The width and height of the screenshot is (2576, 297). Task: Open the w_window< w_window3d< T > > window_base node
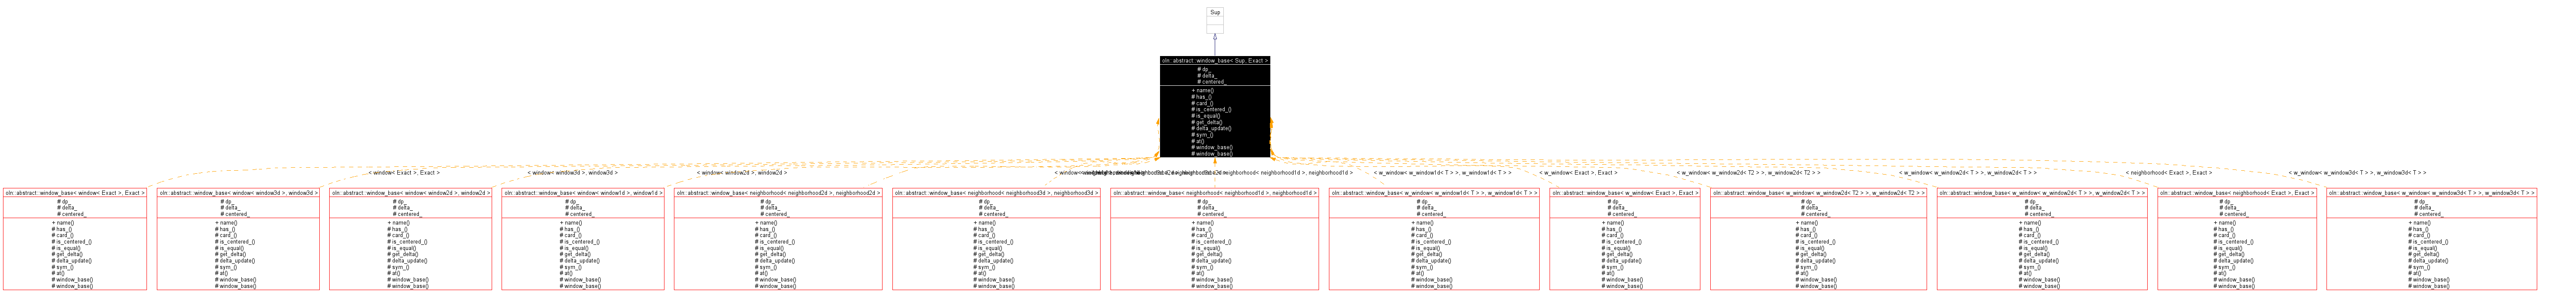[x=2431, y=239]
